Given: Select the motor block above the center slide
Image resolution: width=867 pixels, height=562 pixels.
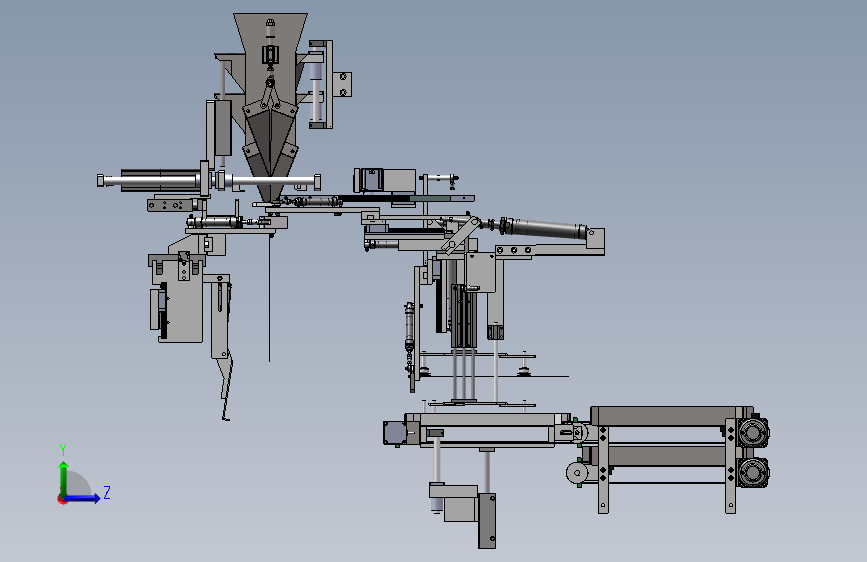Looking at the screenshot, I should point(385,181).
